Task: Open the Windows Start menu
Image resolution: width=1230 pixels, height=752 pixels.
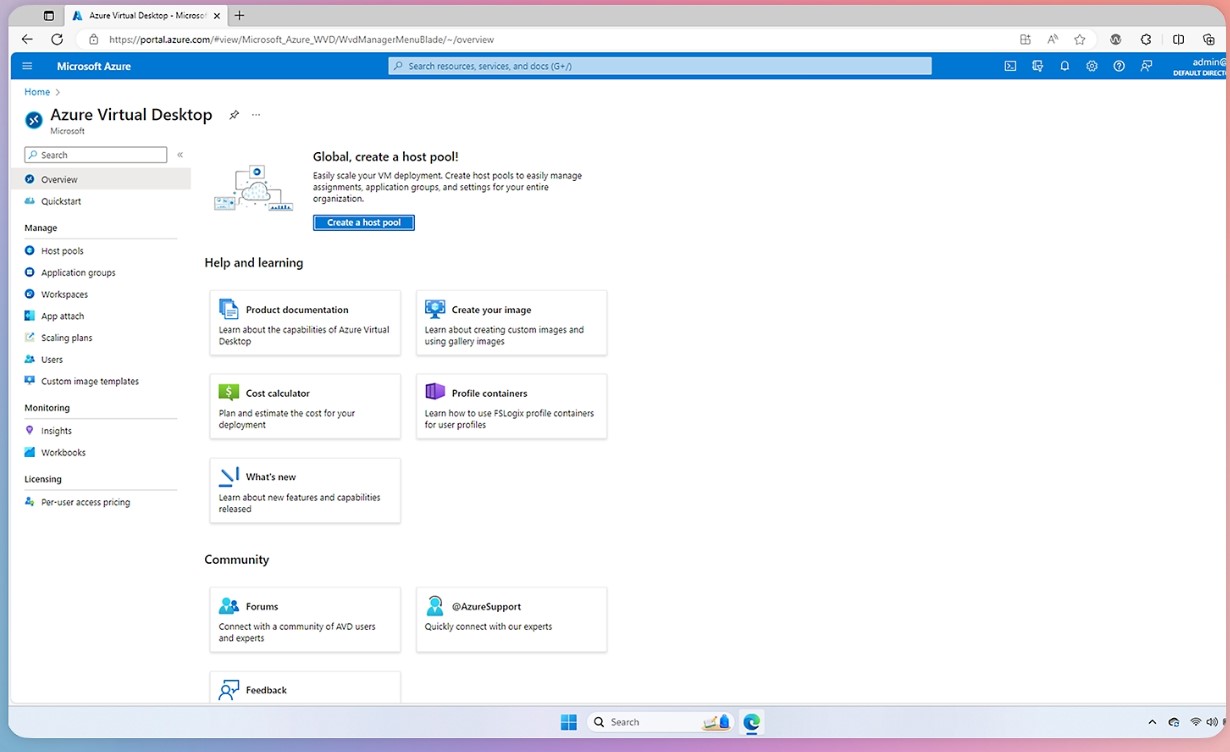Action: 569,721
